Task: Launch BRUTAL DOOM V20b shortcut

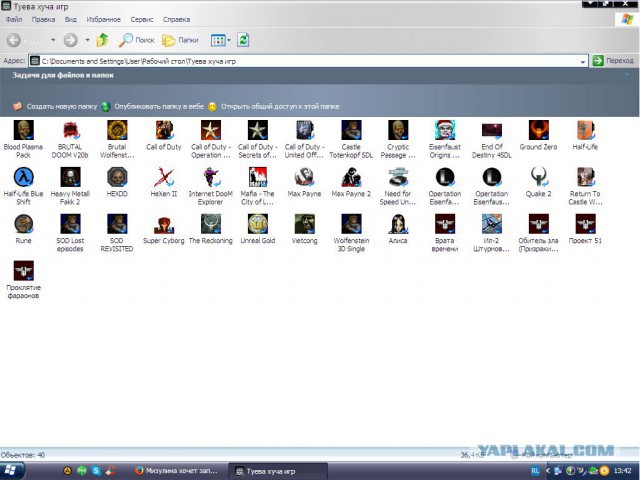Action: coord(70,130)
